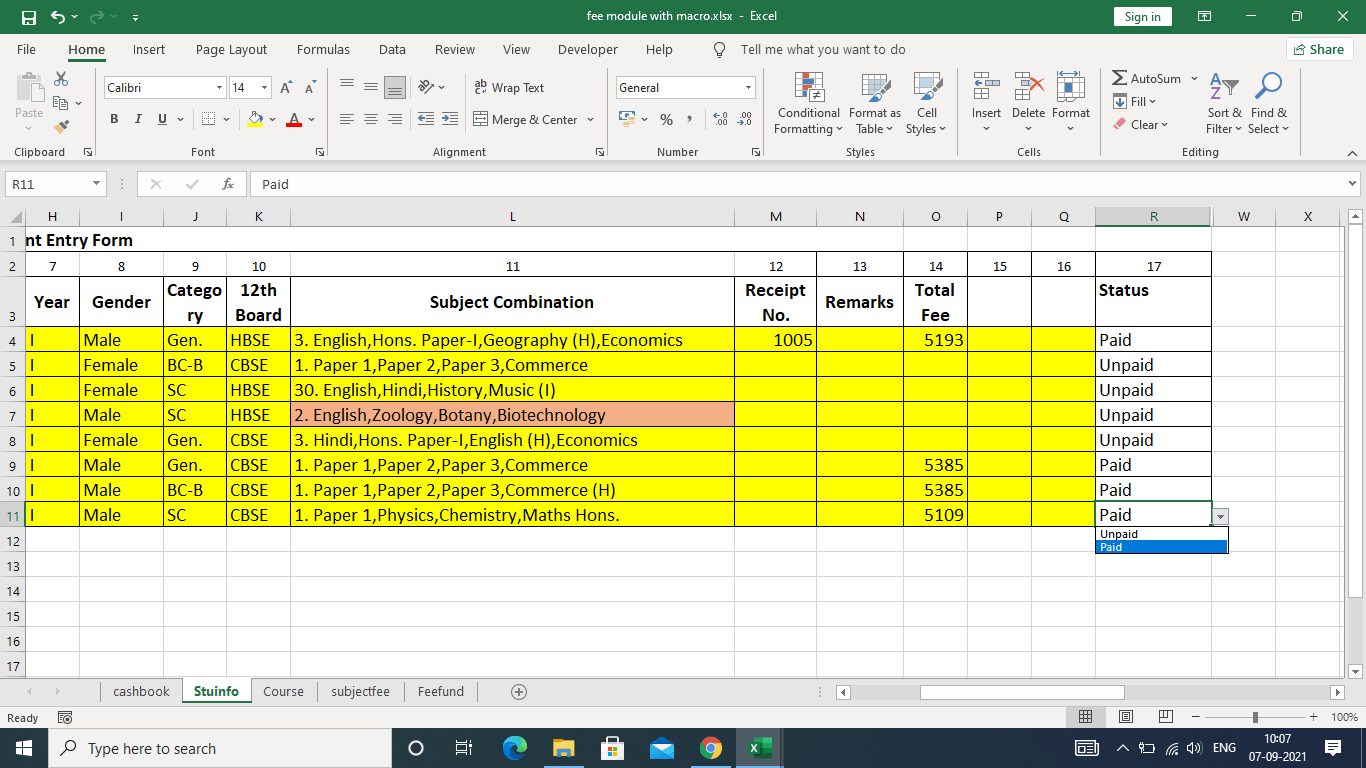The image size is (1366, 768).
Task: Apply align left to cell
Action: coord(347,119)
